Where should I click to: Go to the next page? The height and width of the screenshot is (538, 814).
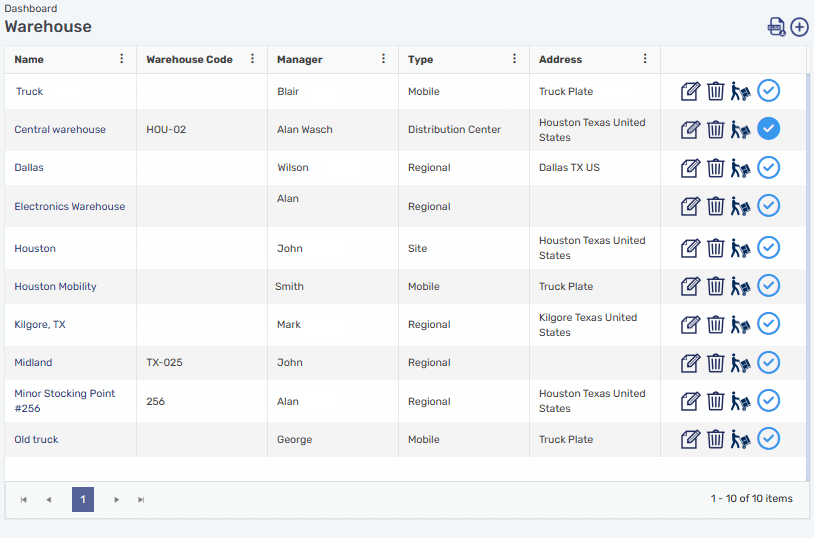pos(116,500)
